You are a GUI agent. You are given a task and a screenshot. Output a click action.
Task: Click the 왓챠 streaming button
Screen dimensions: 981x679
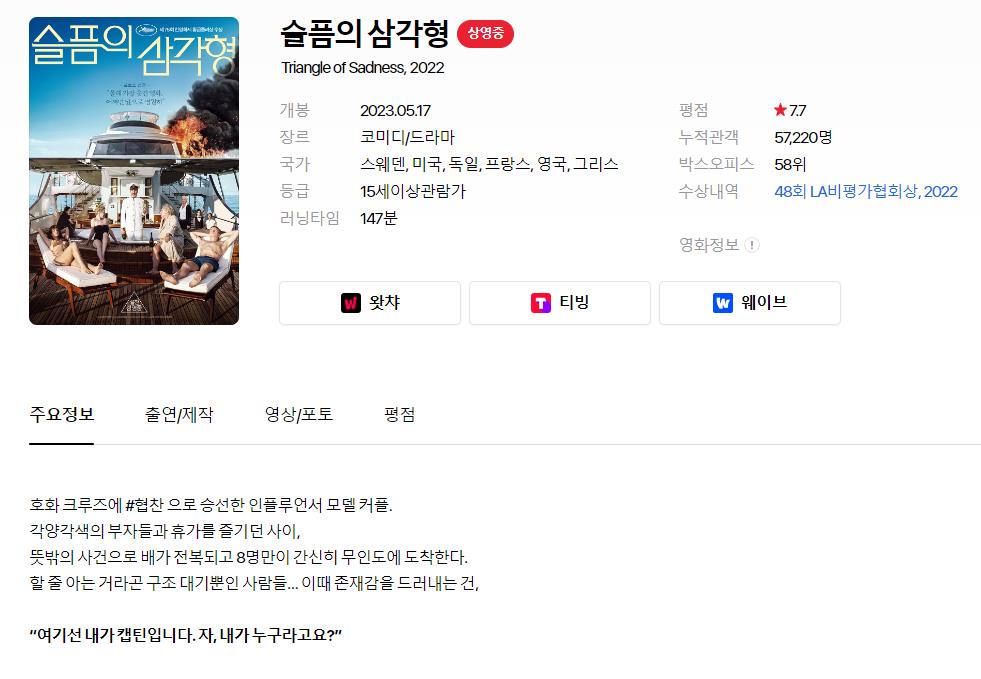(370, 303)
